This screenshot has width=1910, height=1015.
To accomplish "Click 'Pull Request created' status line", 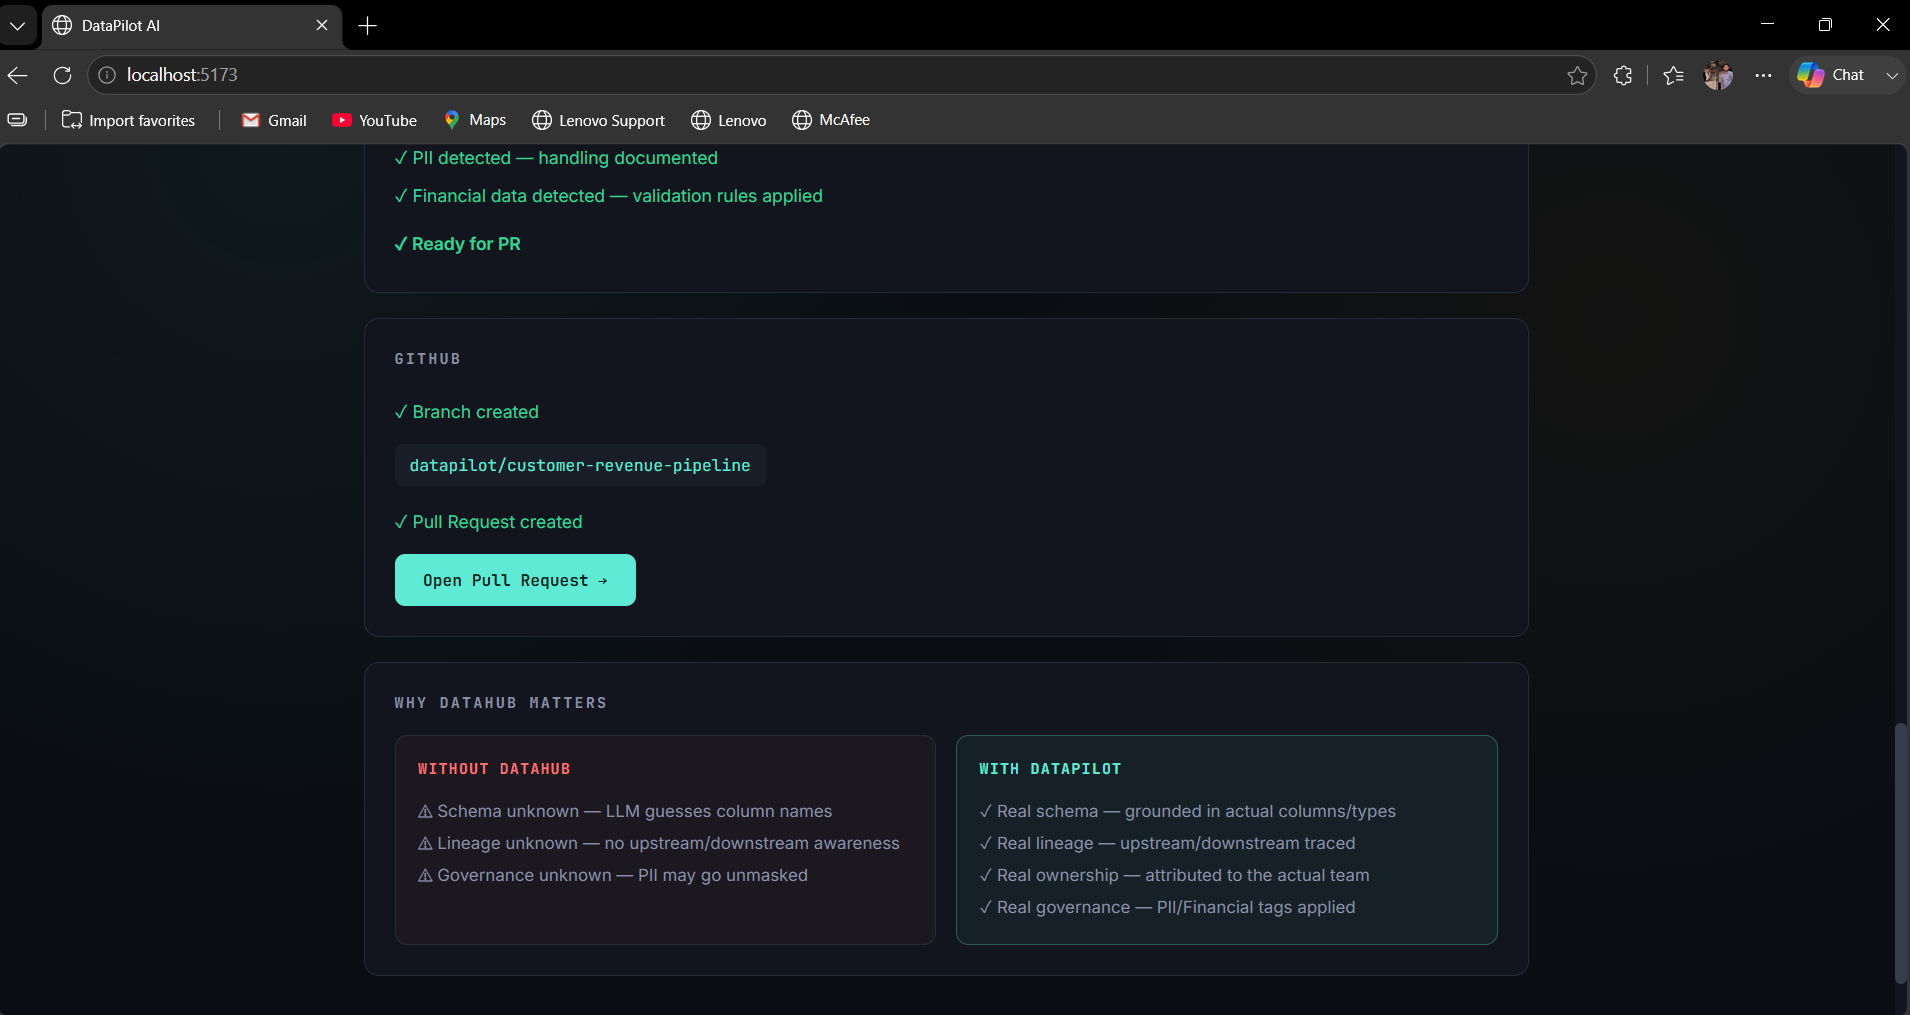I will (x=488, y=522).
